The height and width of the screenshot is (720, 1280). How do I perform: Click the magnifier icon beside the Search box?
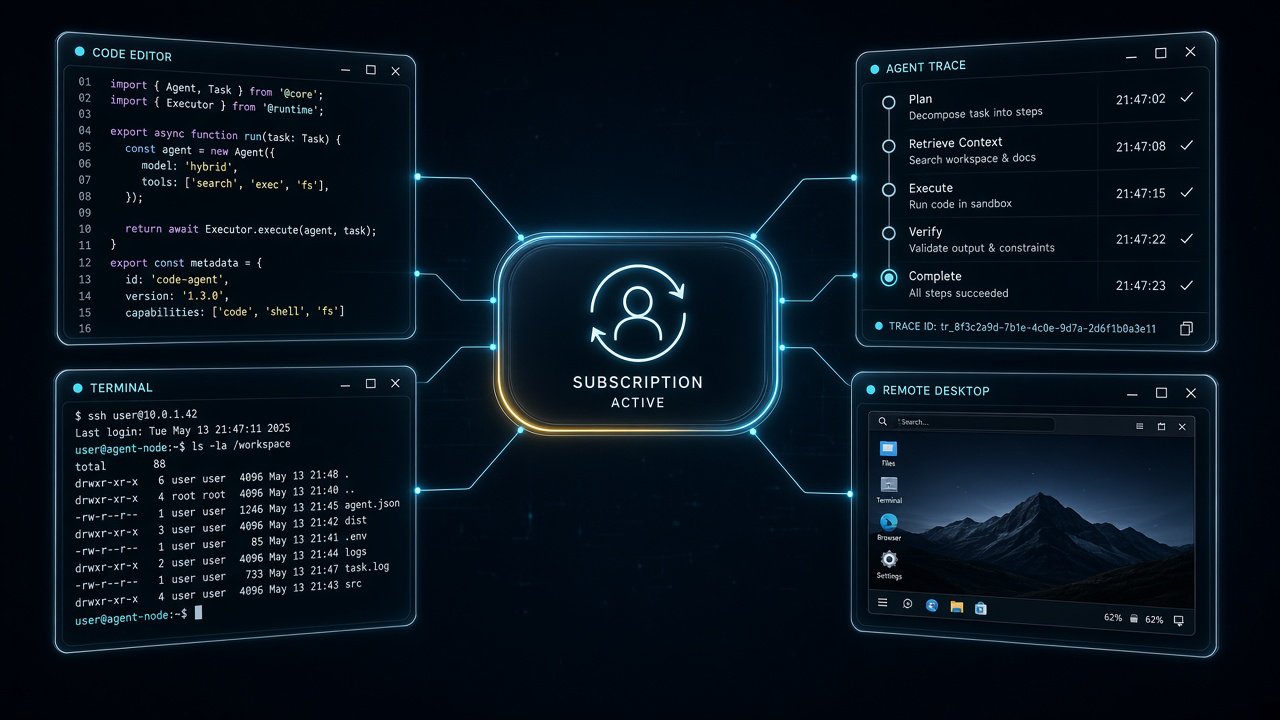[884, 422]
